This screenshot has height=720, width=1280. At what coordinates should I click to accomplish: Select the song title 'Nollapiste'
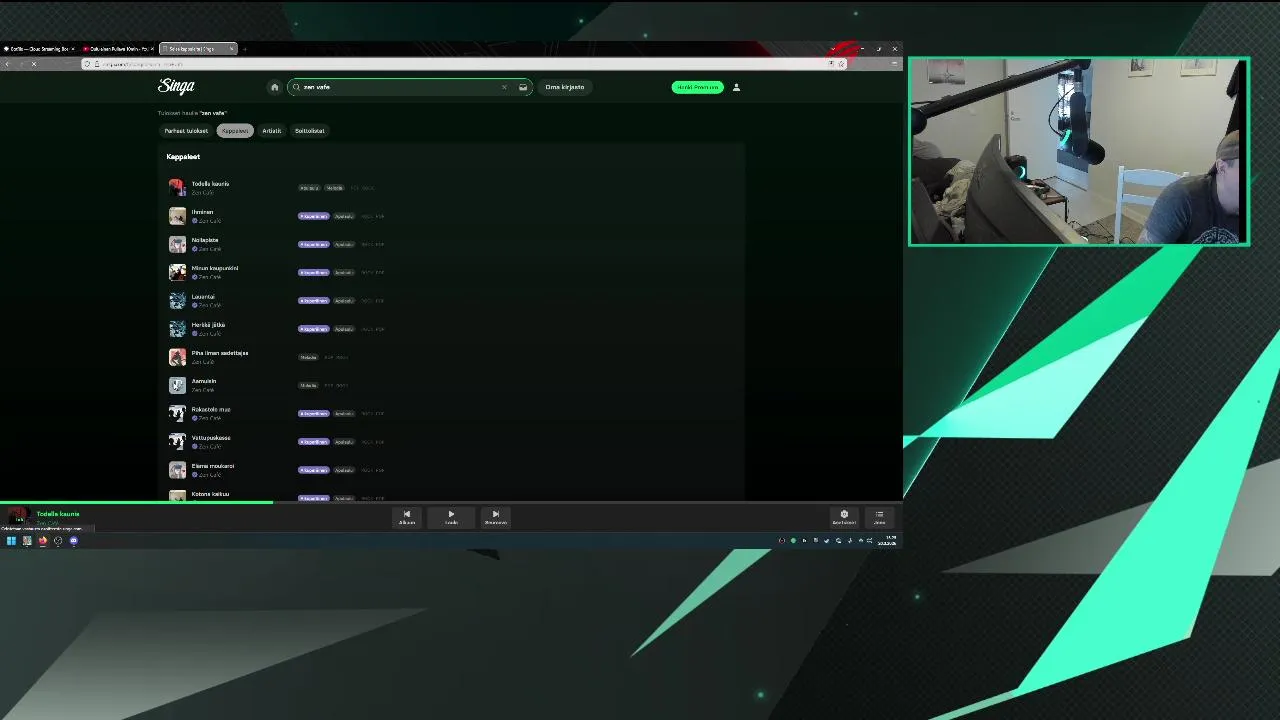[x=204, y=240]
